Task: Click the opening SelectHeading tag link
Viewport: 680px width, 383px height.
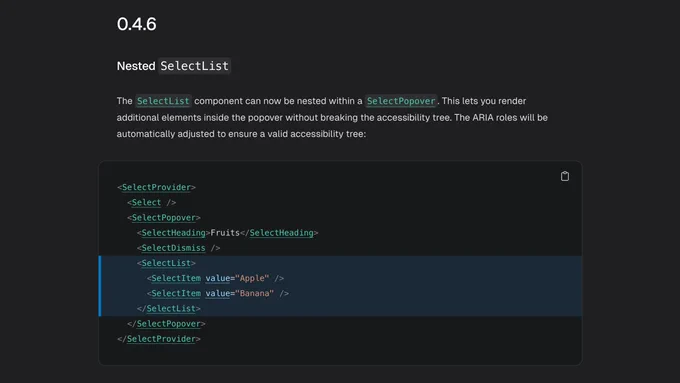Action: point(173,232)
